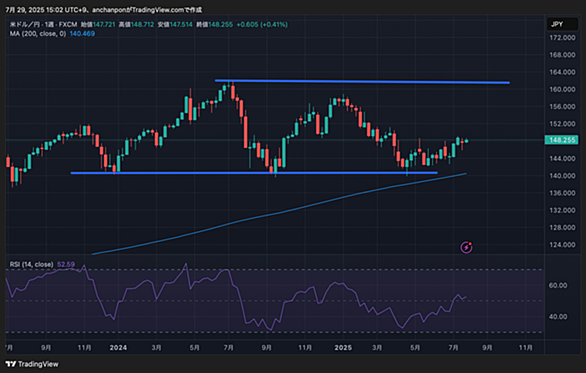586x373 pixels.
Task: Select the upper blue resistance line near 162
Action: [362, 81]
